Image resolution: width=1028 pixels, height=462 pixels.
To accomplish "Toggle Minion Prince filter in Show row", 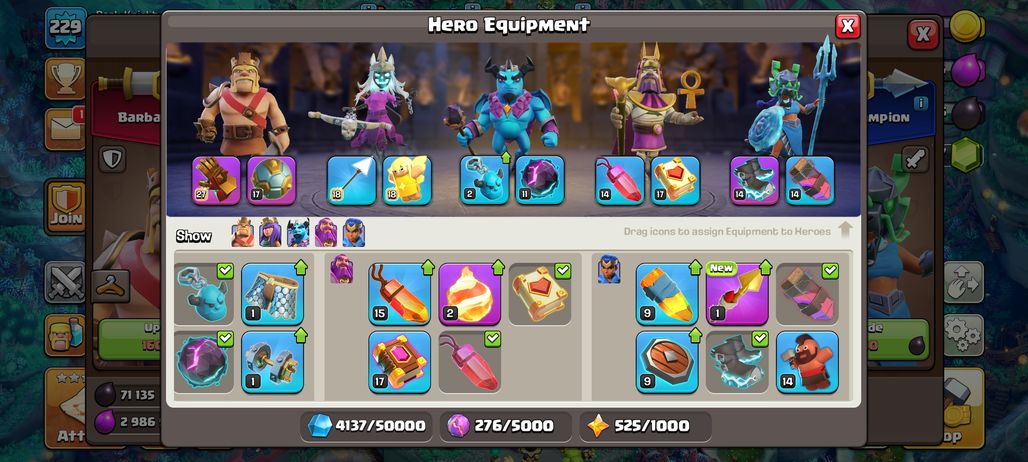I will (x=298, y=233).
